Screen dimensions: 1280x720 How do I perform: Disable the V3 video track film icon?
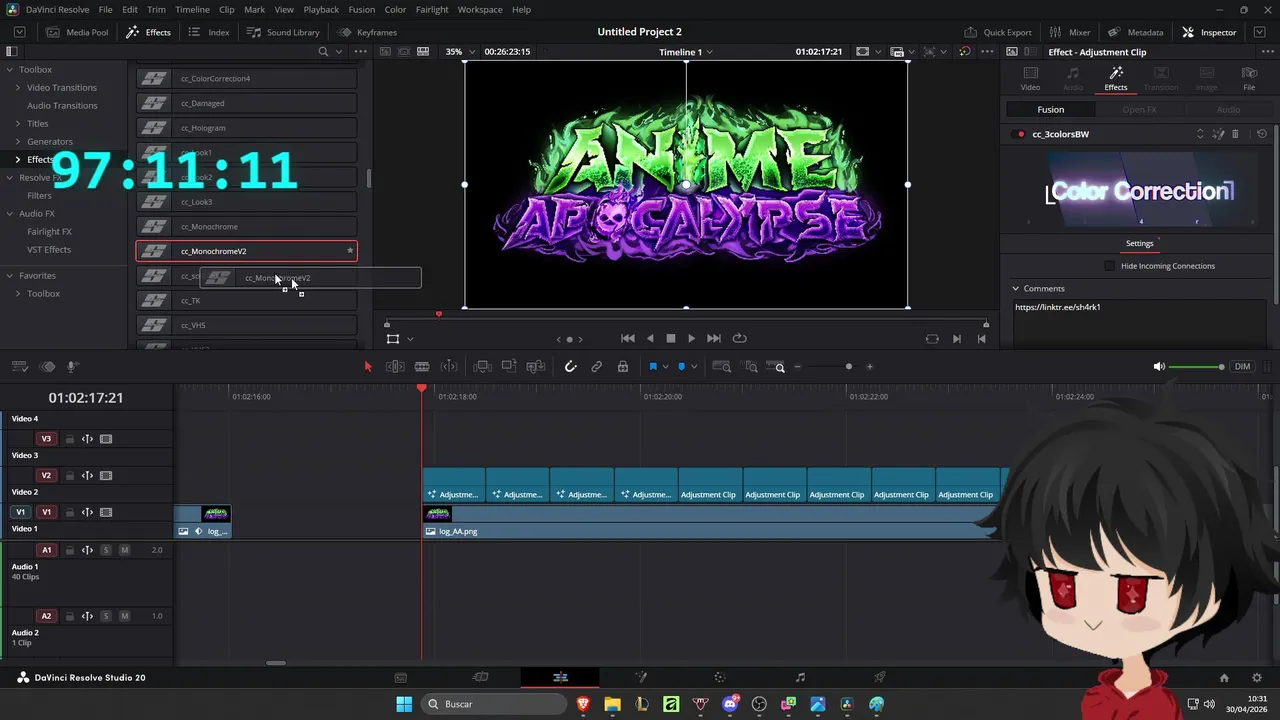point(106,439)
